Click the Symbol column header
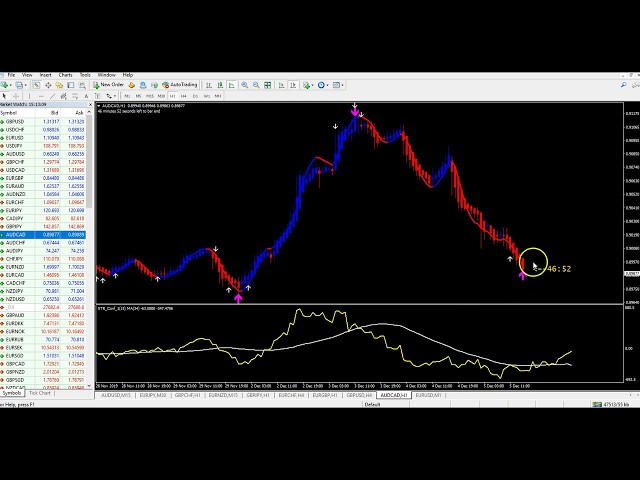 pyautogui.click(x=12, y=112)
